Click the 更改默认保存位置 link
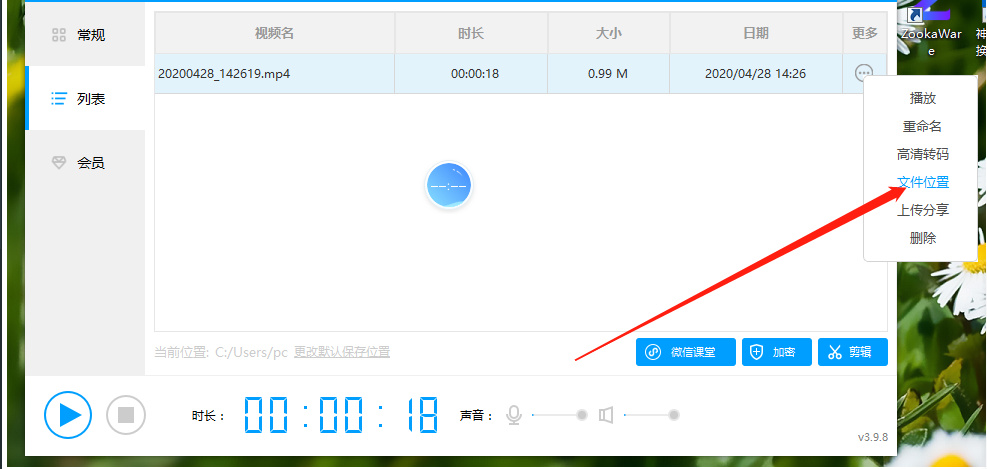 point(342,352)
